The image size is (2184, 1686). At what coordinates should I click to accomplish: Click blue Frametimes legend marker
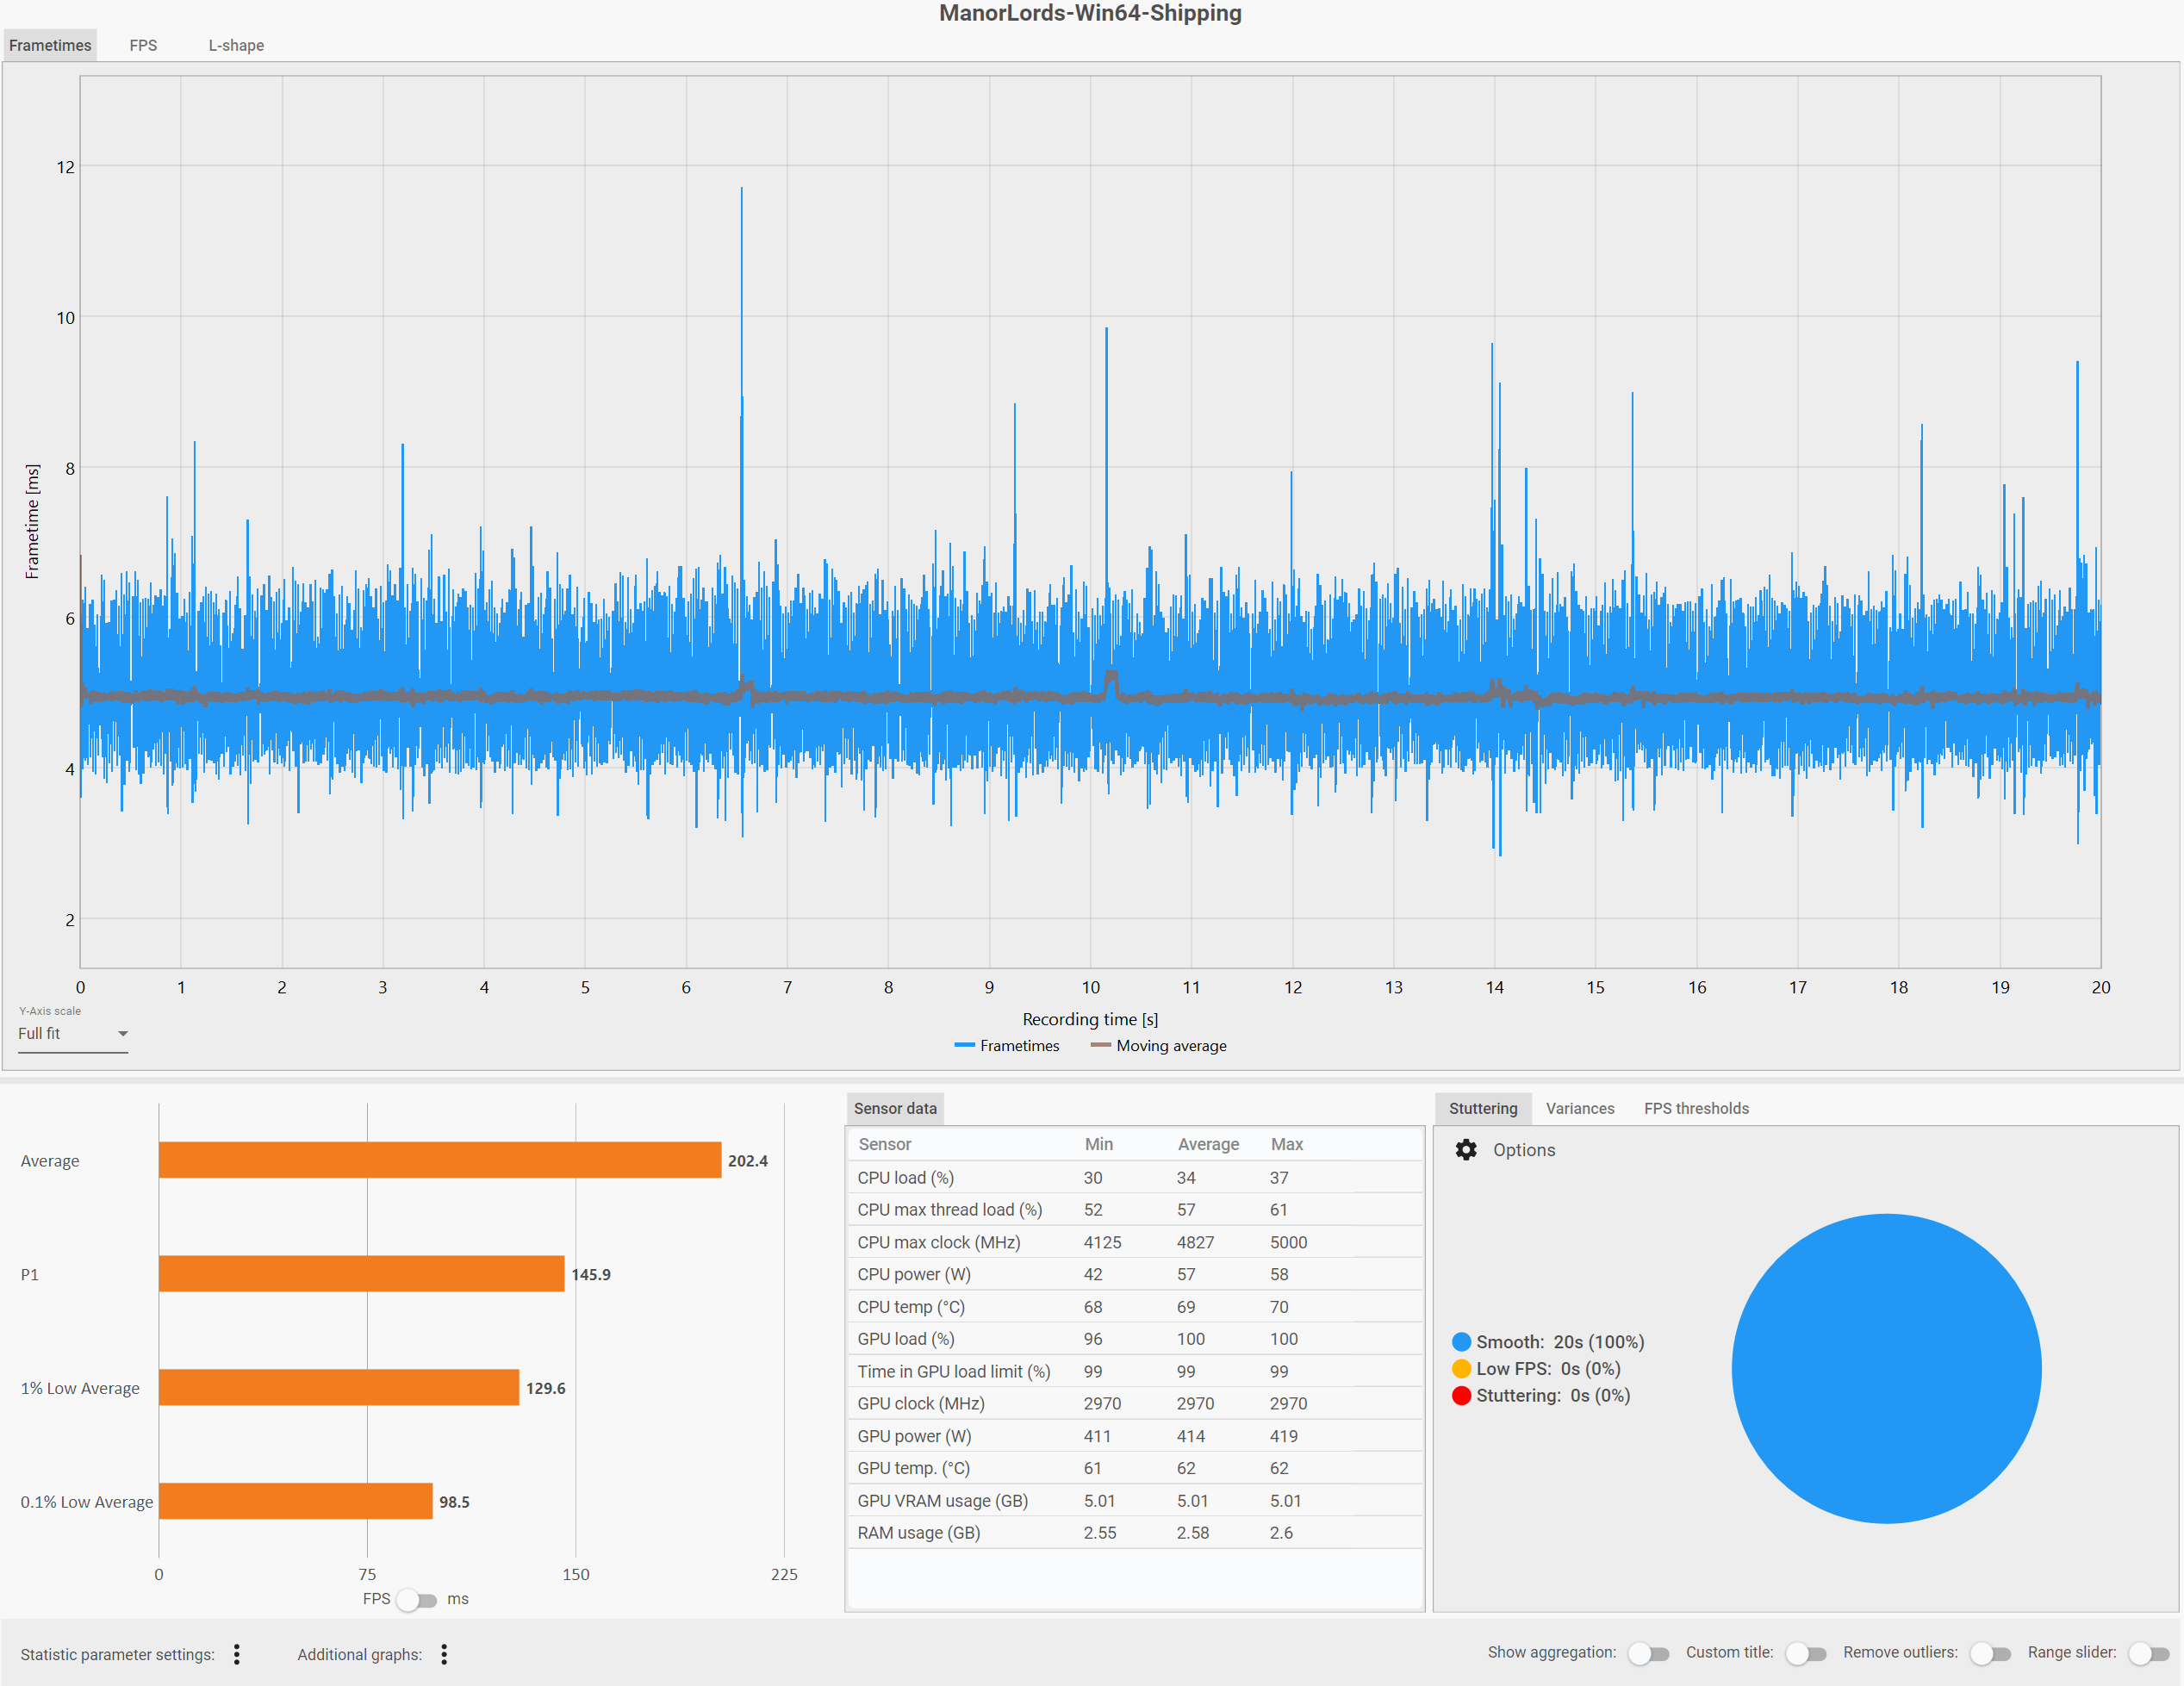964,1045
